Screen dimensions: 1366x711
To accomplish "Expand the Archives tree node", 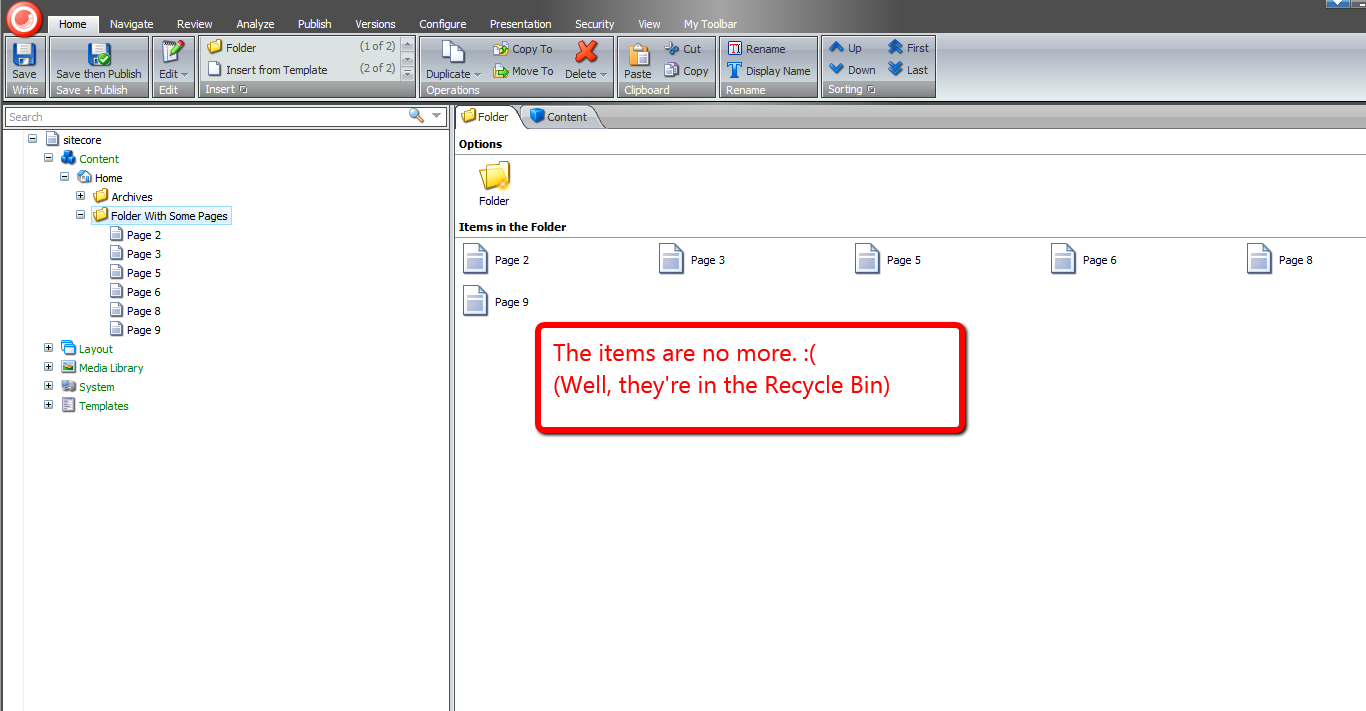I will 81,196.
